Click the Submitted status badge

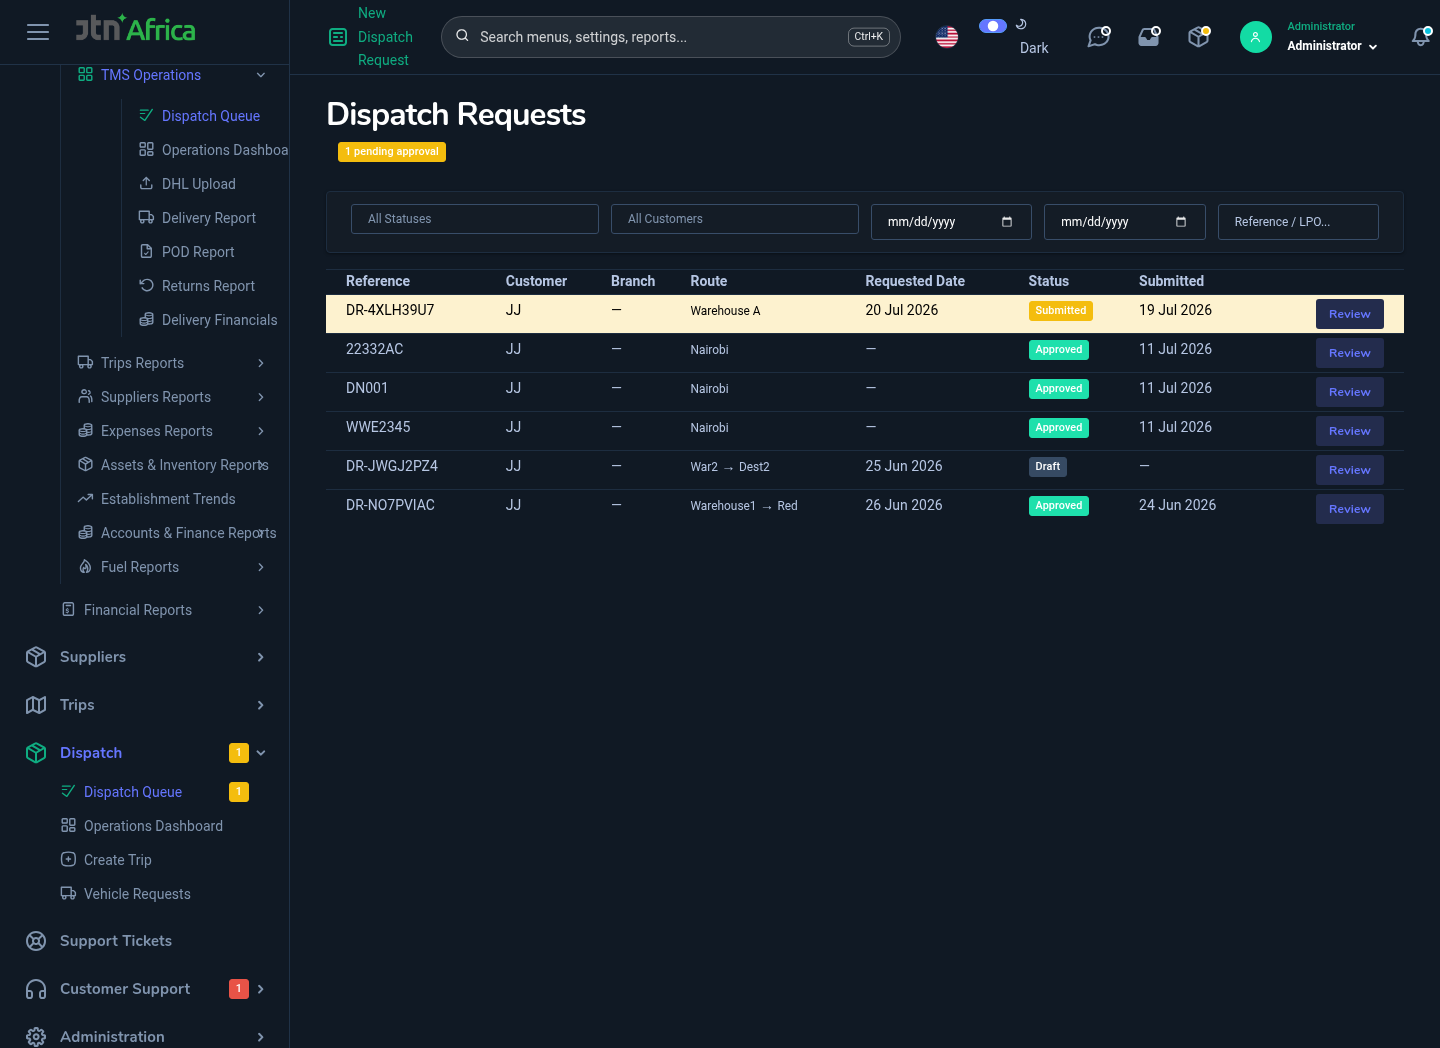[1061, 311]
